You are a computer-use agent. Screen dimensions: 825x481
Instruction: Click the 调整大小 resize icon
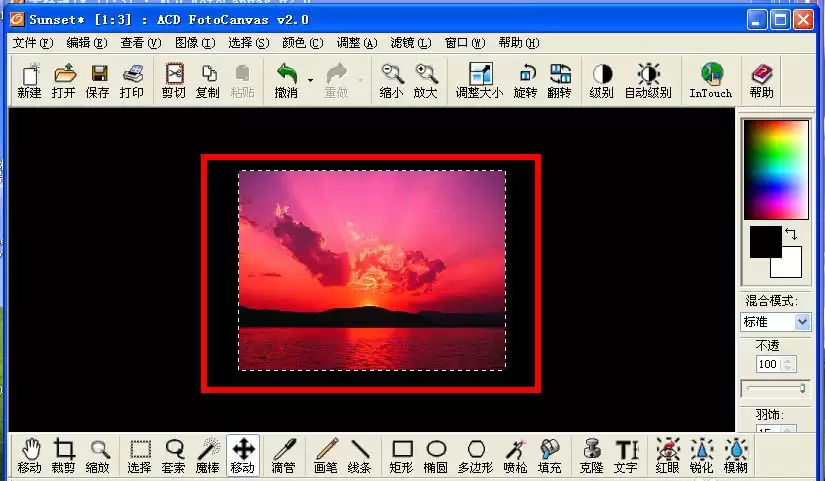pos(479,81)
